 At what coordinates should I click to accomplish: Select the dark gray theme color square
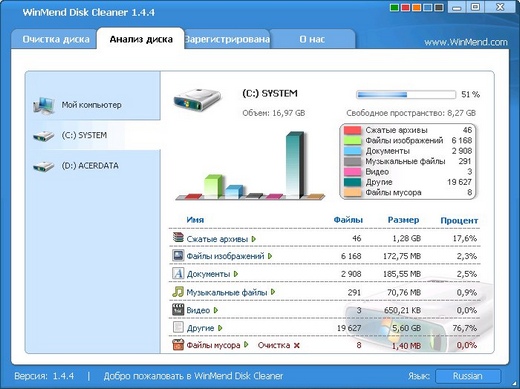click(439, 8)
